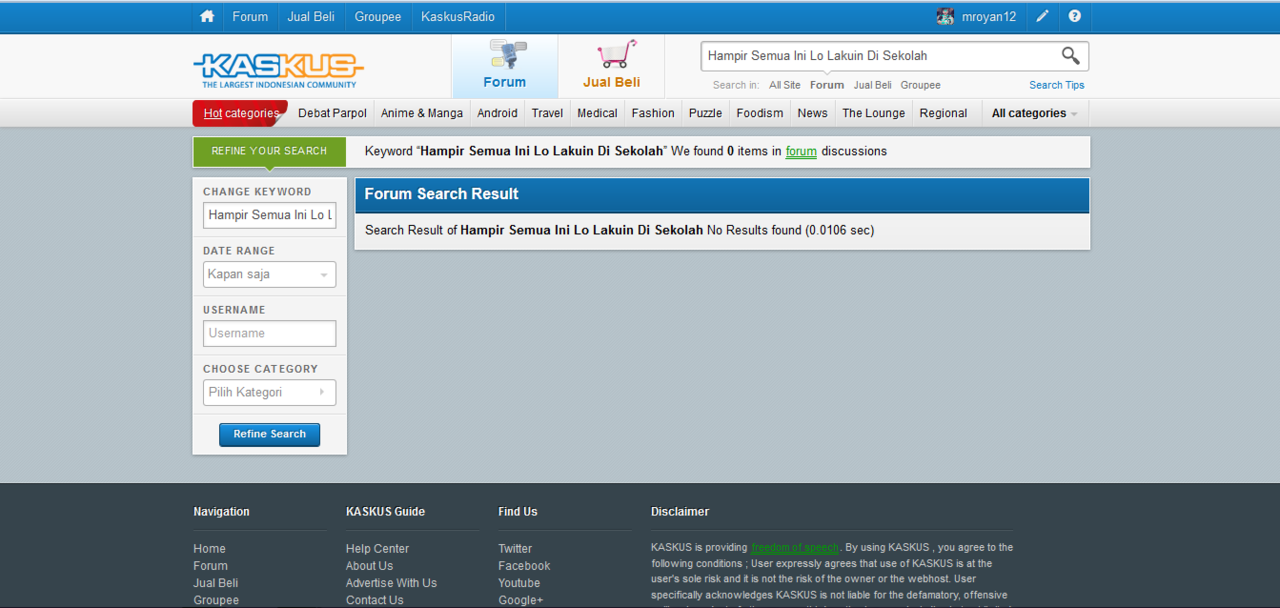Image resolution: width=1280 pixels, height=608 pixels.
Task: Open the Android category
Action: [x=497, y=113]
